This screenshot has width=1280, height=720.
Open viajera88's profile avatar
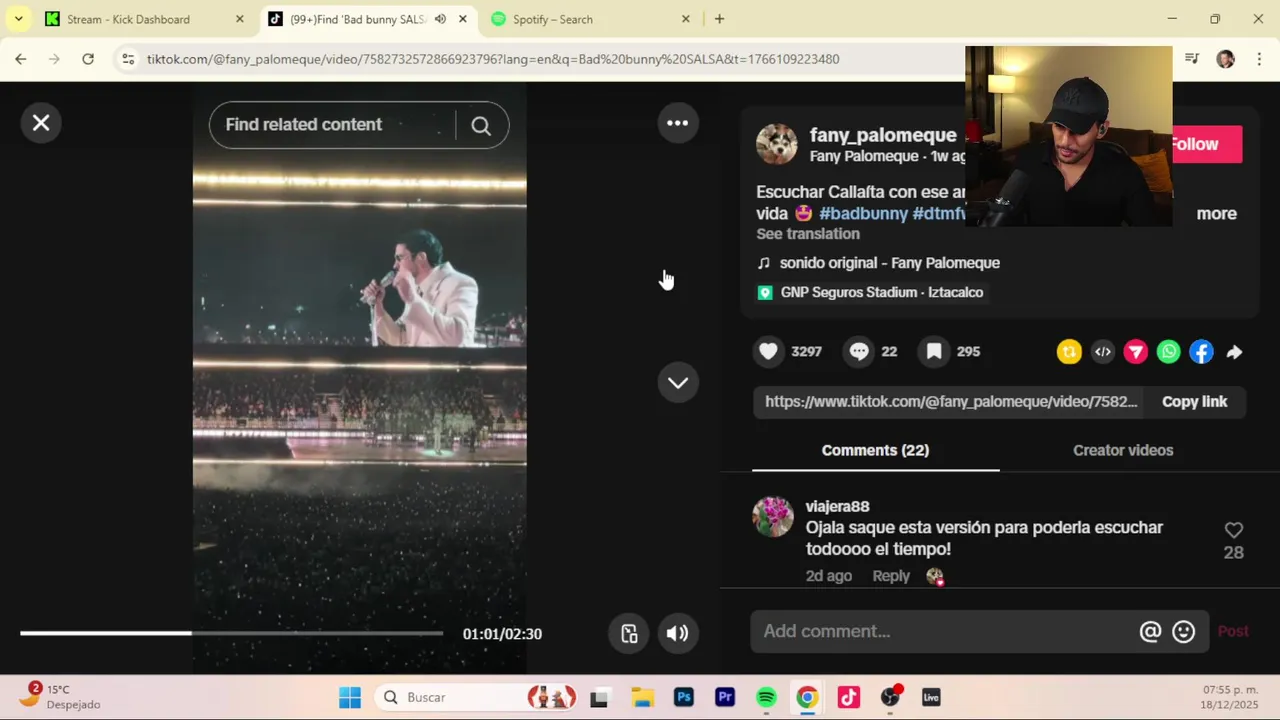click(773, 517)
